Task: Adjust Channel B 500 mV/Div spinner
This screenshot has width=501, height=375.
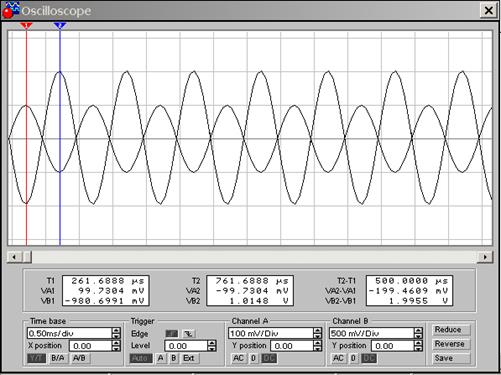Action: pyautogui.click(x=418, y=333)
